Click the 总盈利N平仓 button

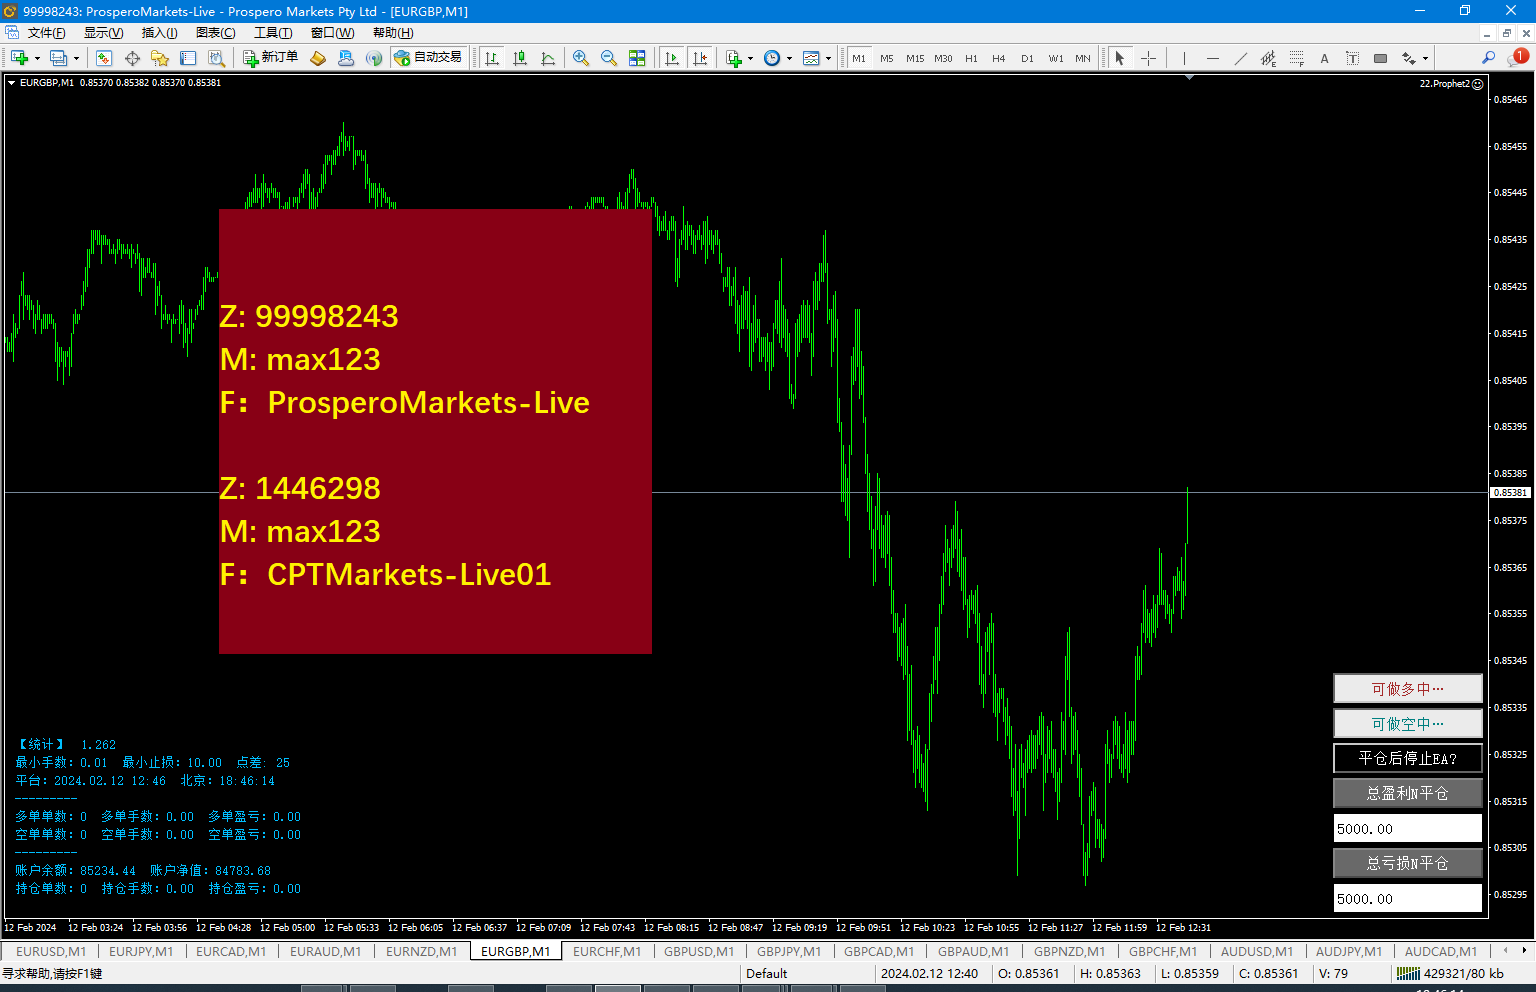tap(1408, 793)
